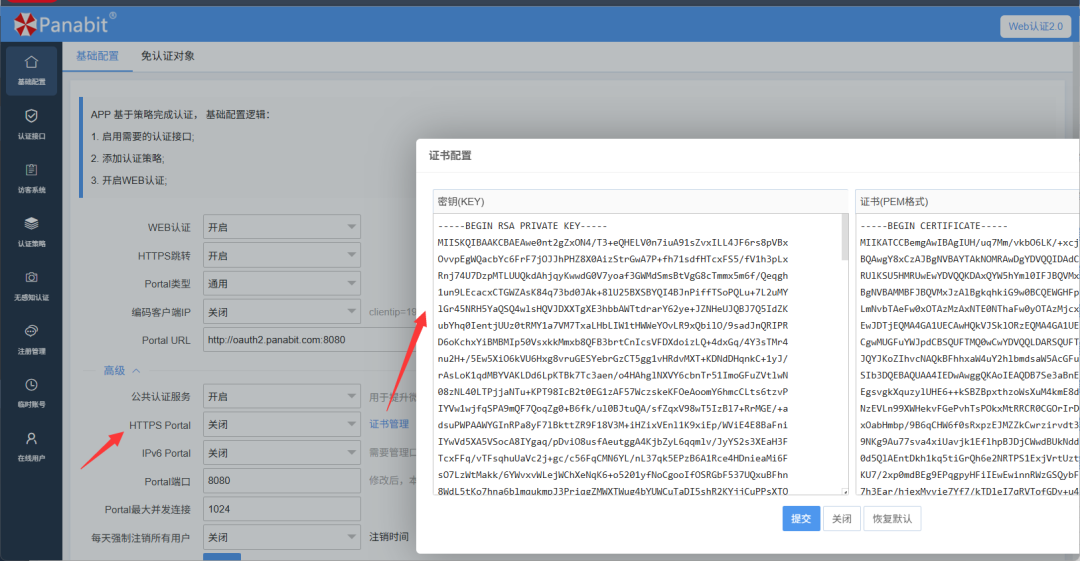Open the 基础配置 sidebar section
The height and width of the screenshot is (561, 1080).
tap(31, 70)
